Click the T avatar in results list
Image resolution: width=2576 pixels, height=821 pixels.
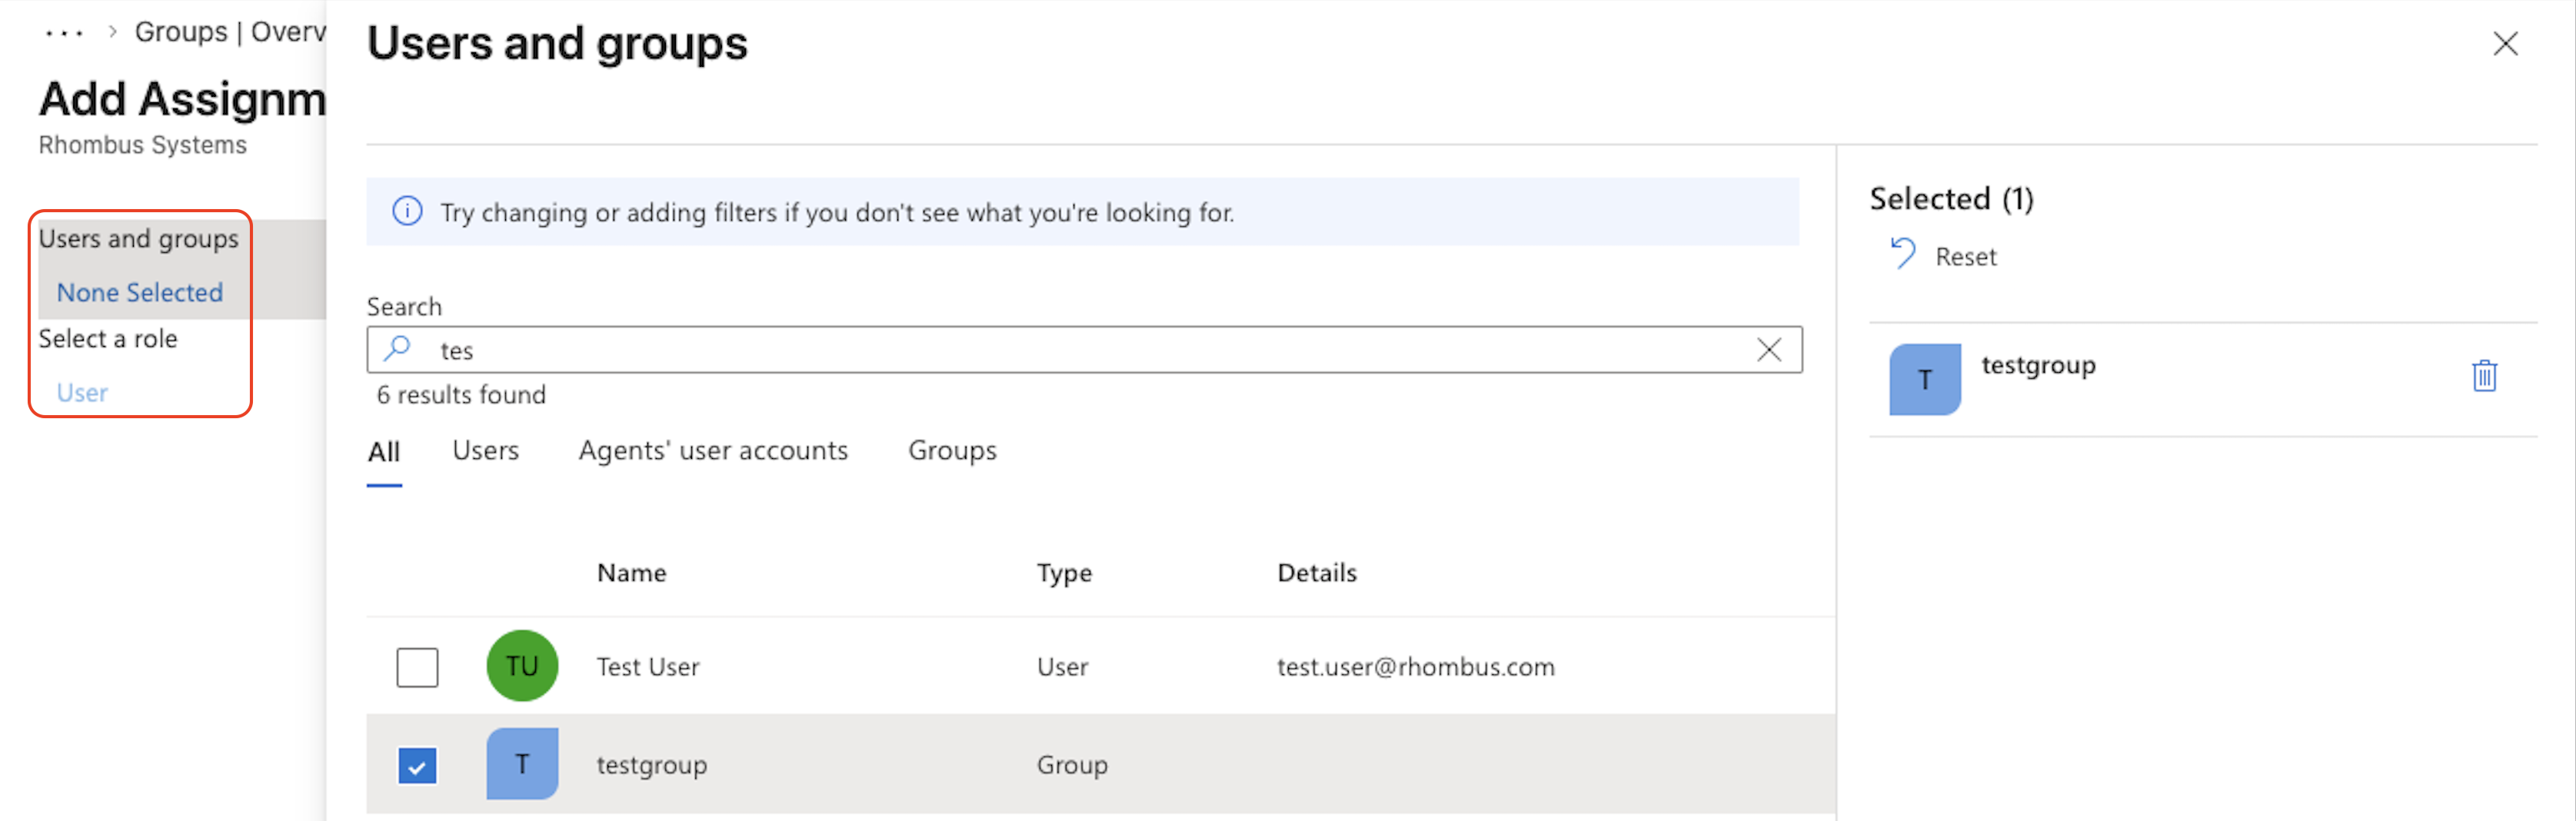[x=522, y=763]
